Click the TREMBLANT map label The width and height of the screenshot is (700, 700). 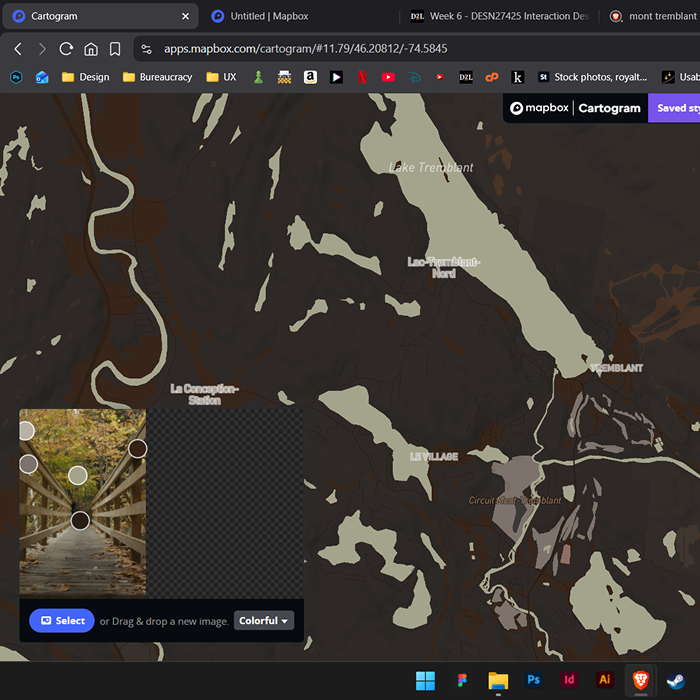coord(617,368)
